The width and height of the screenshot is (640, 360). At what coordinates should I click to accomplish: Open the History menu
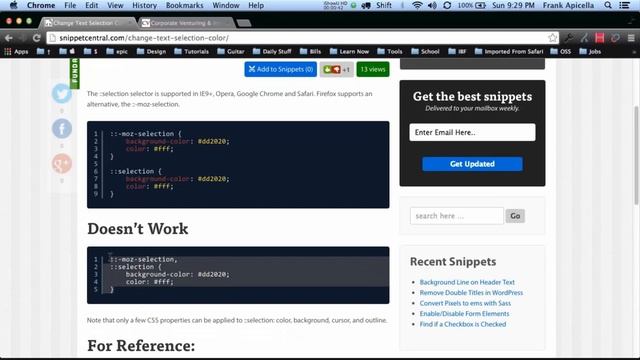click(144, 5)
